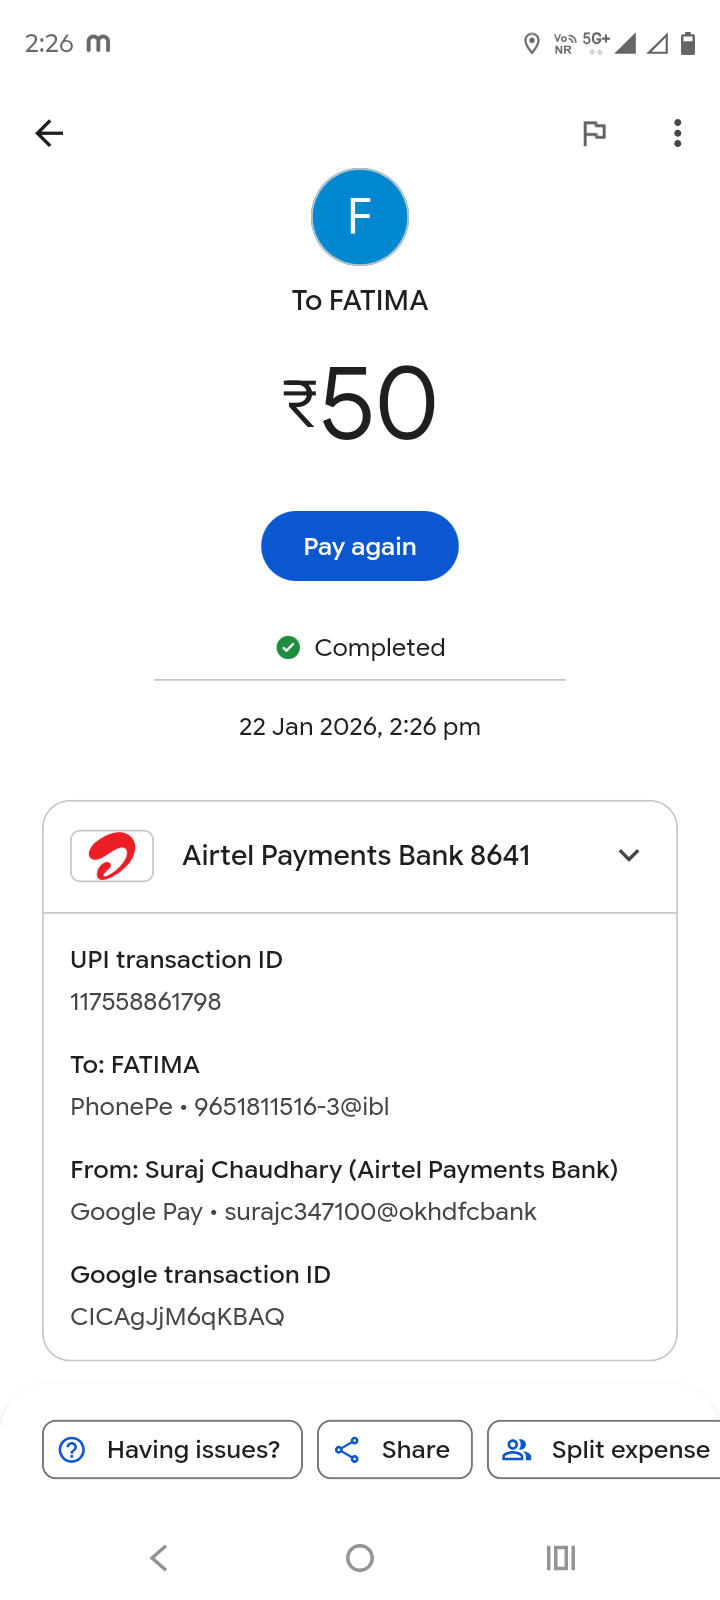720x1600 pixels.
Task: Tap the Having issues? button
Action: click(172, 1450)
